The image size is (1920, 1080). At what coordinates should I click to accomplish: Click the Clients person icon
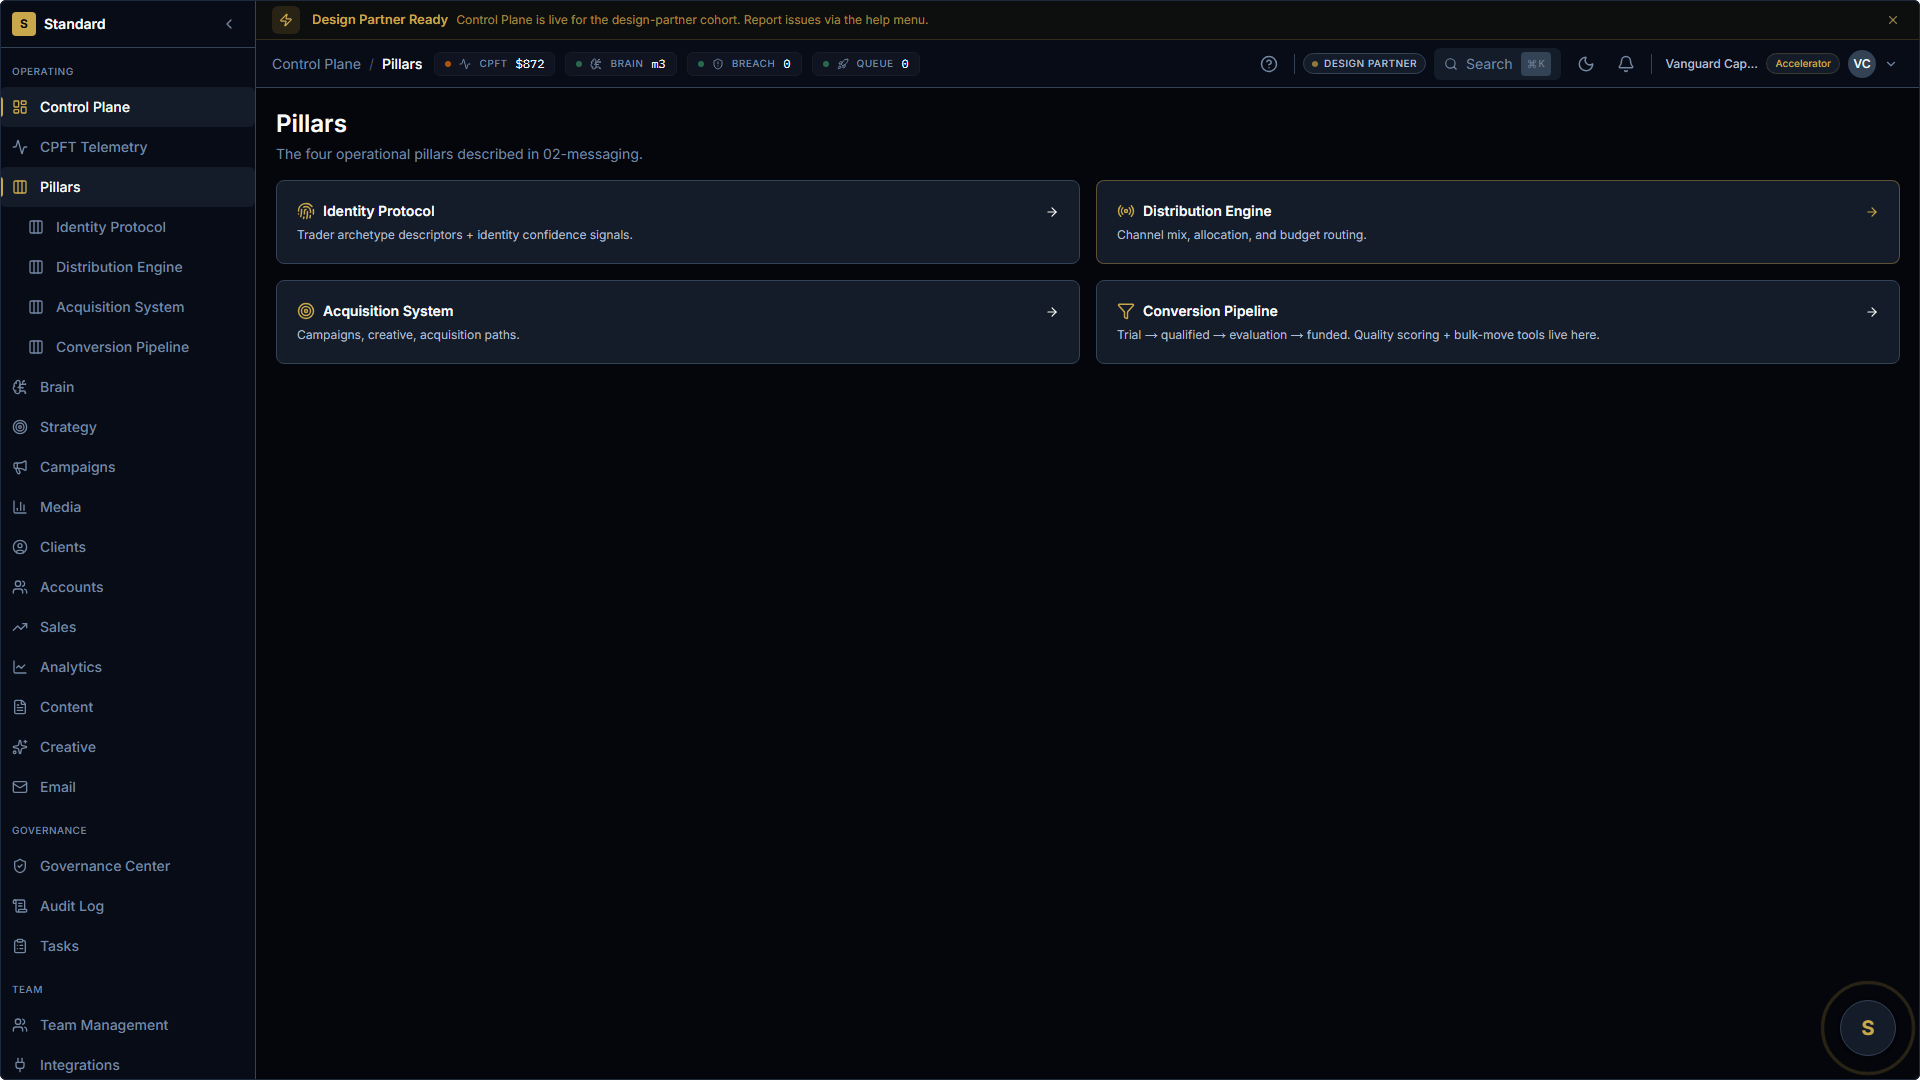[20, 547]
